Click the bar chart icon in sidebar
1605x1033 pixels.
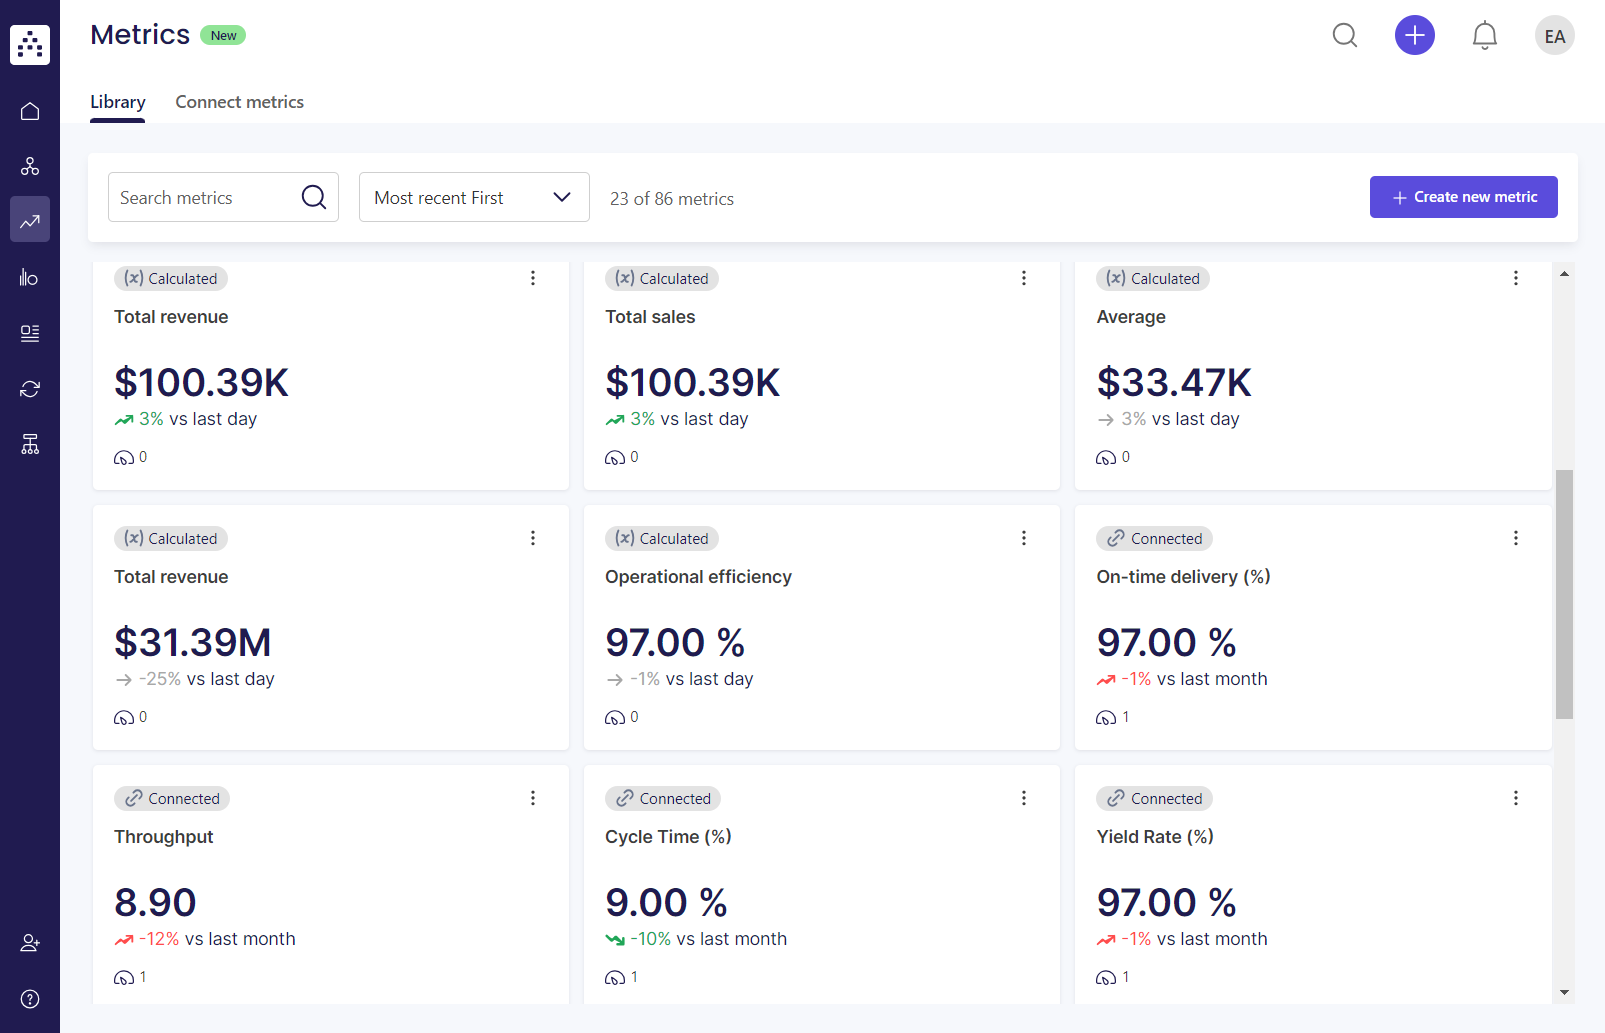pyautogui.click(x=30, y=277)
